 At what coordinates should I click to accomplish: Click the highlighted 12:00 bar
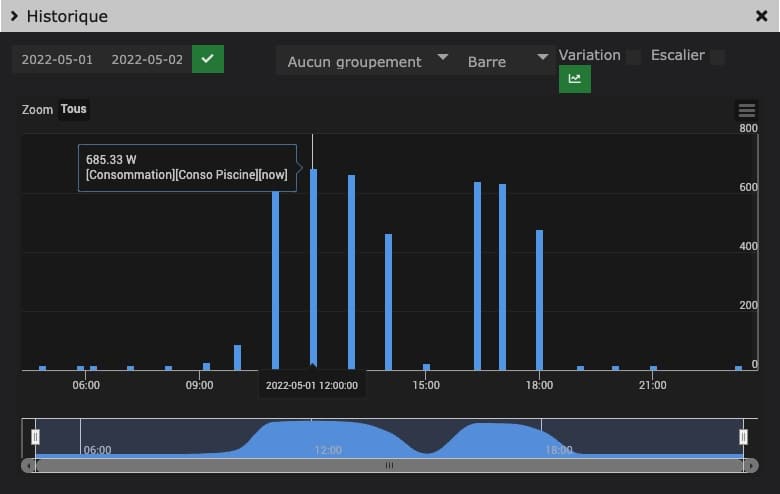point(313,269)
